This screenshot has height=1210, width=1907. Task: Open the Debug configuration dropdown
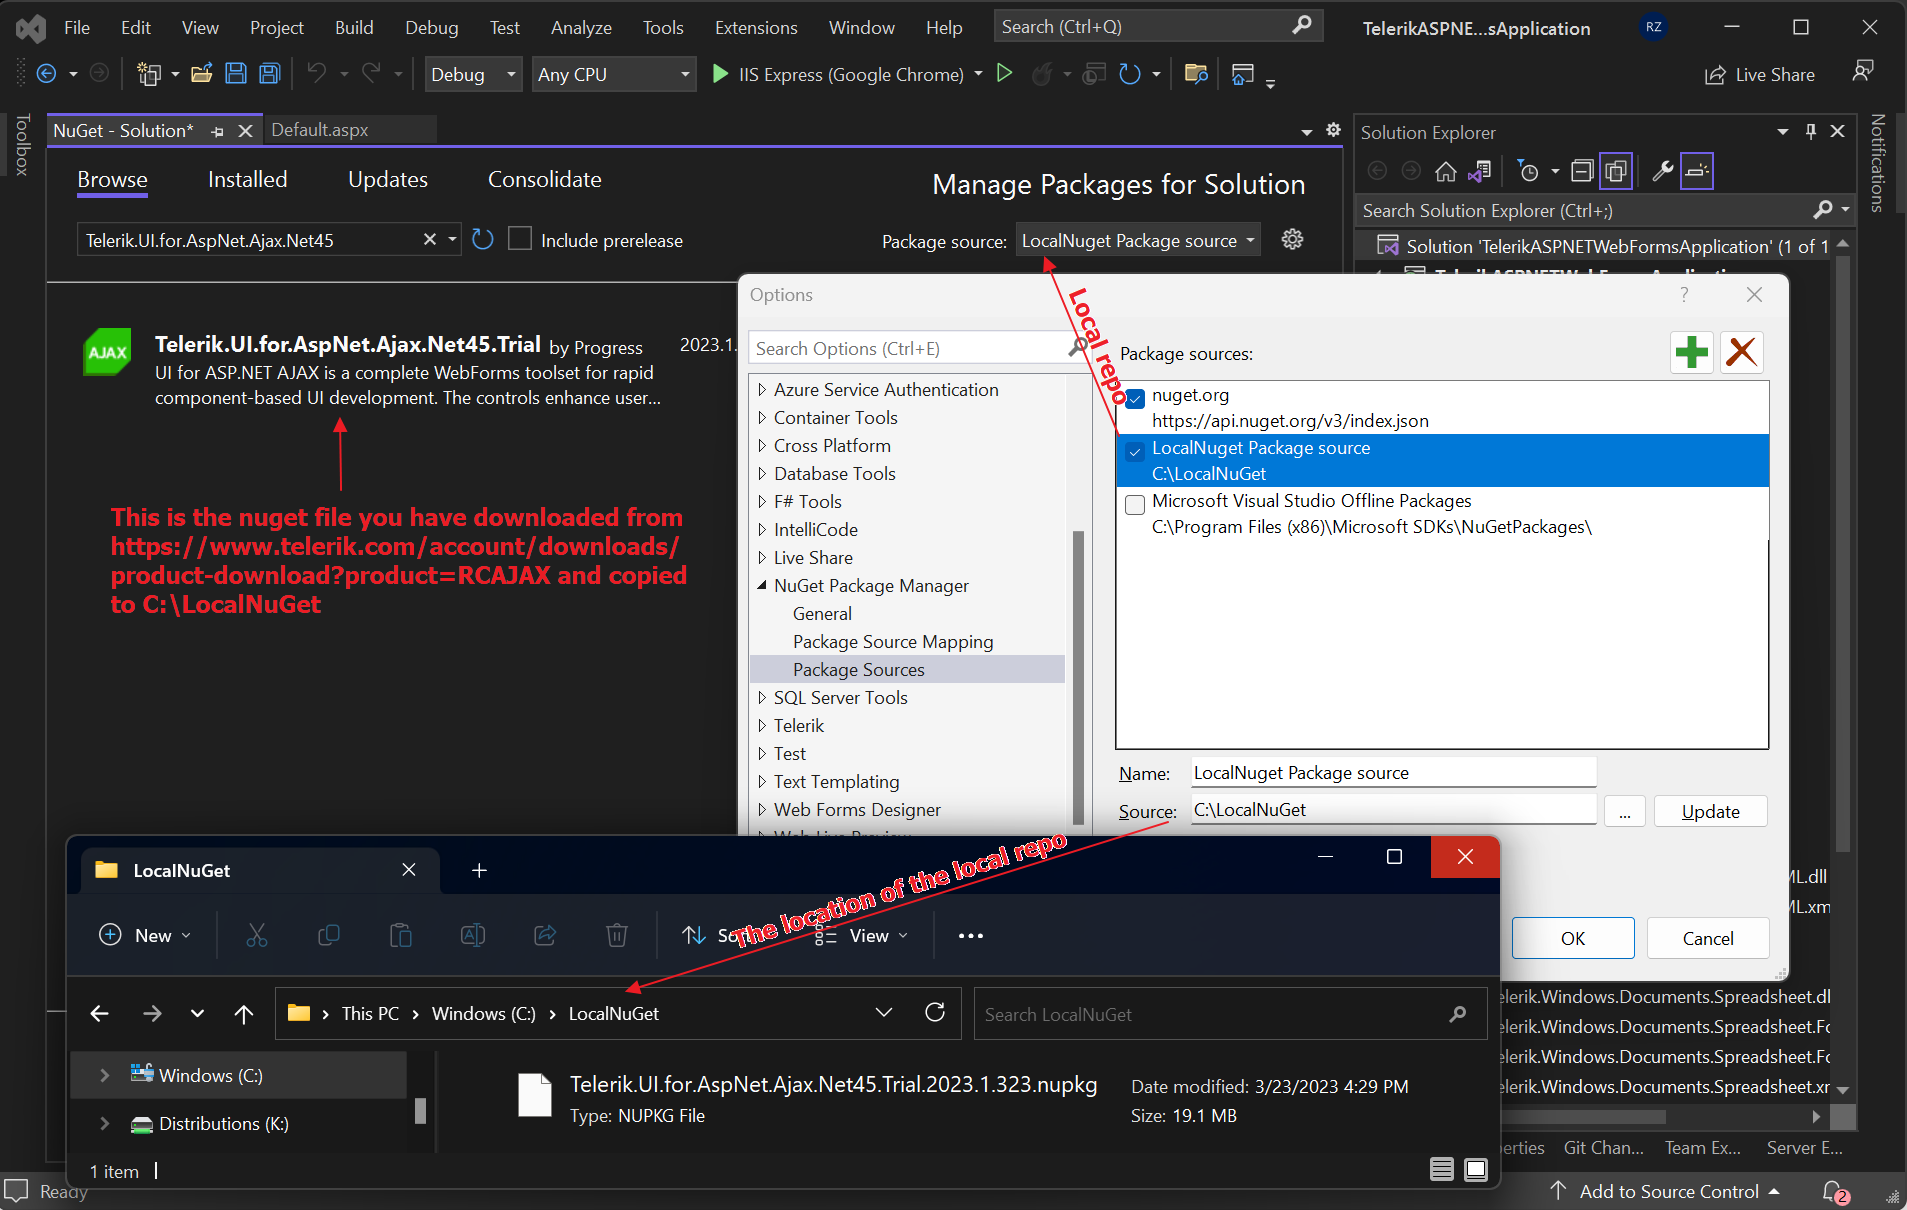(473, 74)
